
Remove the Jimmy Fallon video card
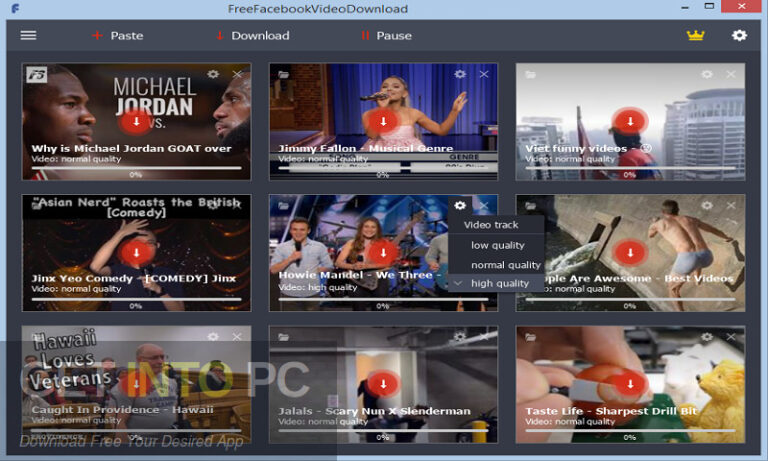484,74
